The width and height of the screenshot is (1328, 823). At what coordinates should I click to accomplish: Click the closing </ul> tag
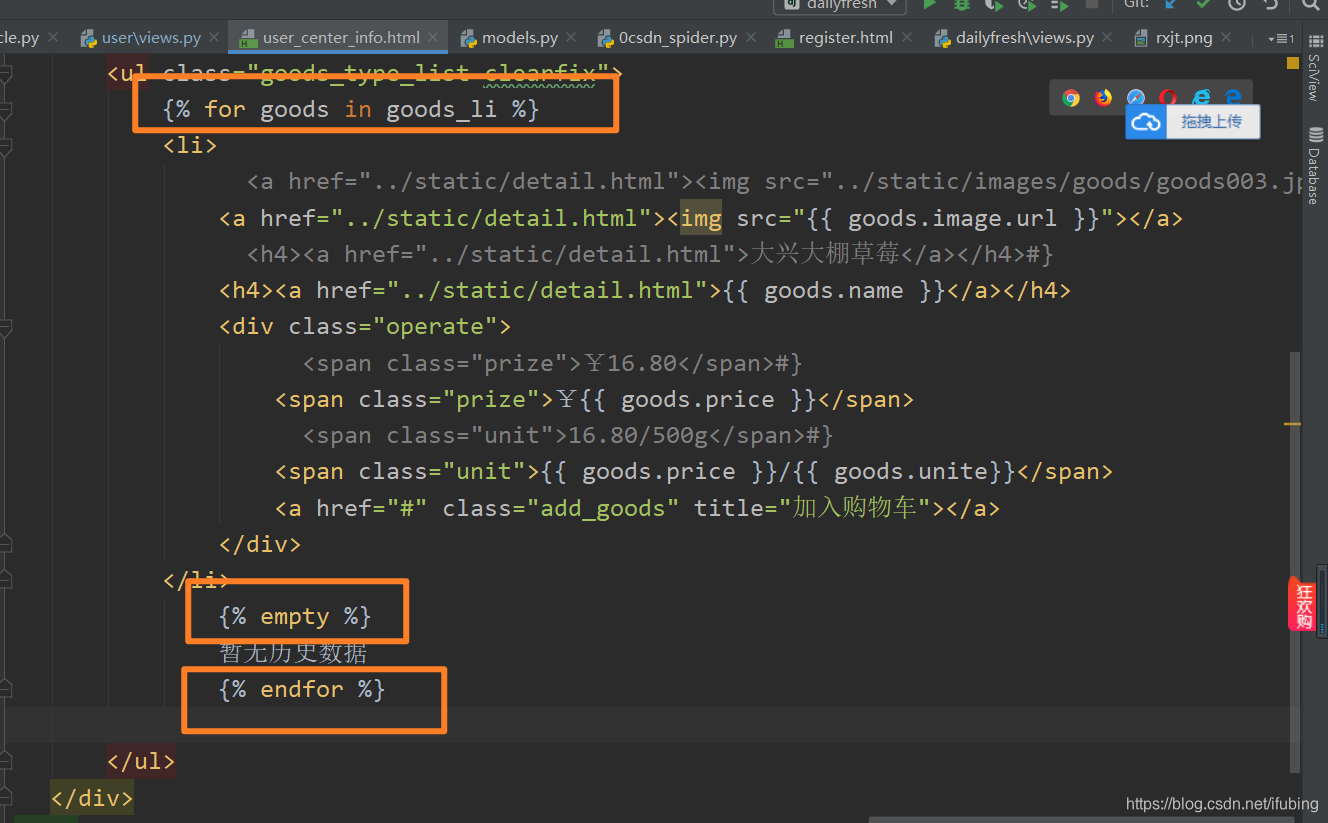click(x=141, y=761)
